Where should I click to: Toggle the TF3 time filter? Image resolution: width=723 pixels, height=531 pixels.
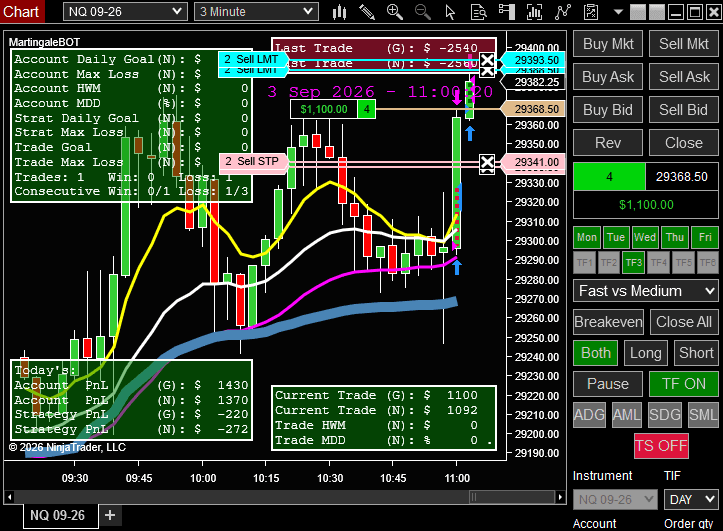(x=634, y=263)
